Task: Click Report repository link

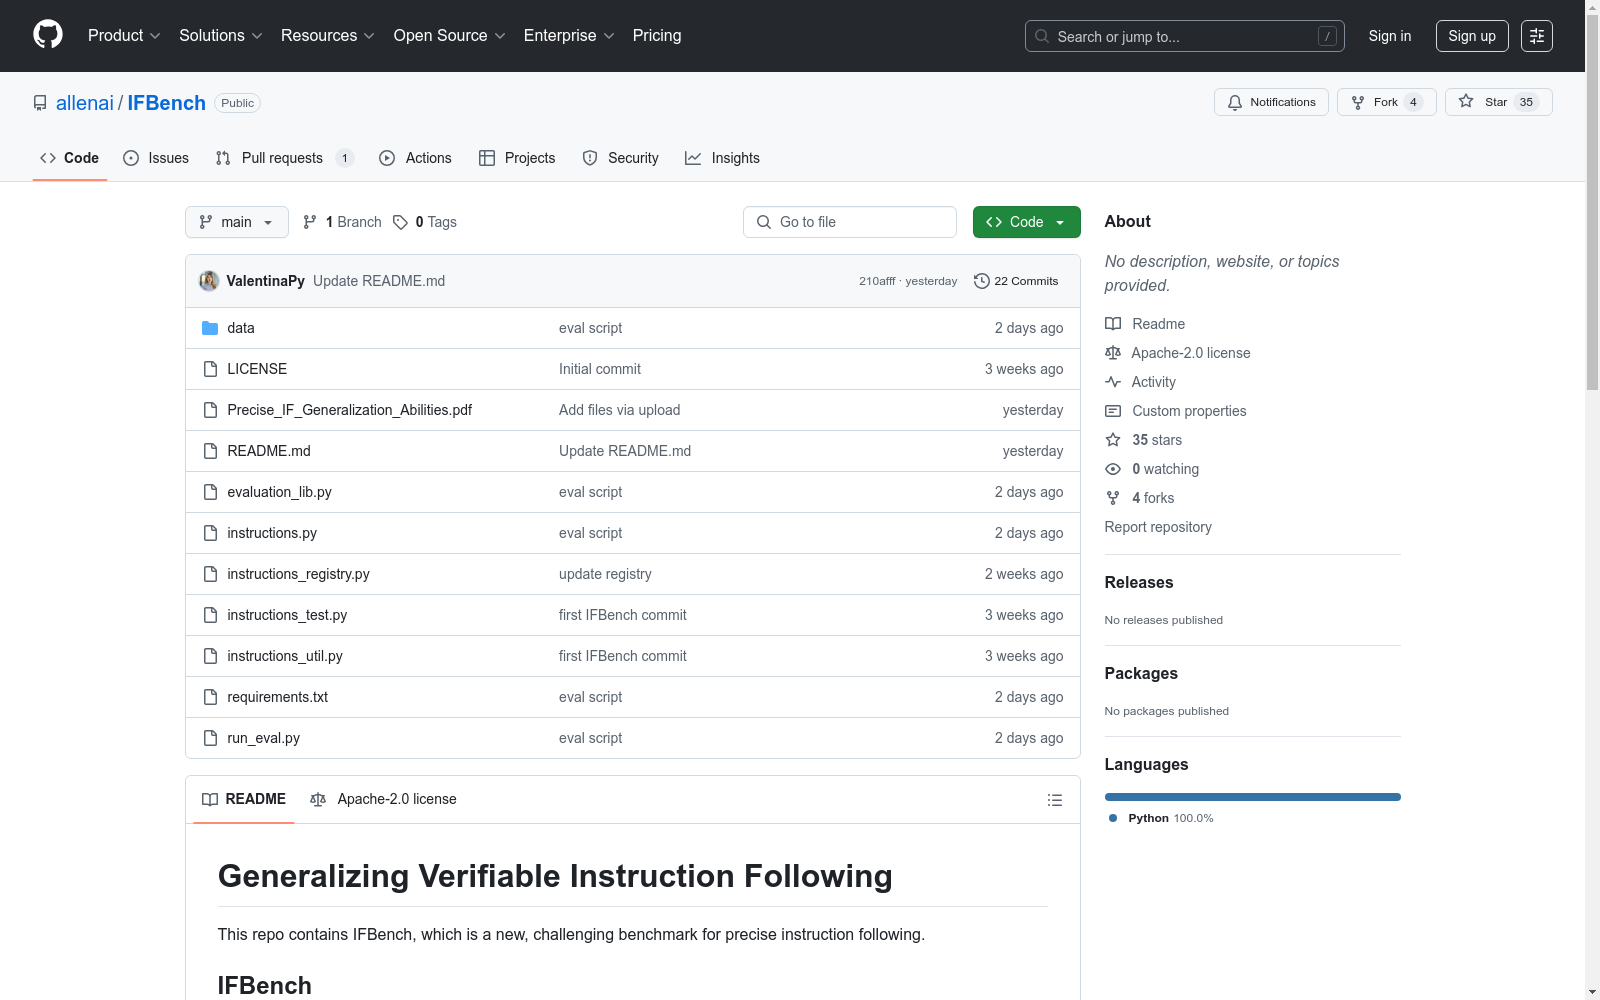Action: click(1158, 527)
